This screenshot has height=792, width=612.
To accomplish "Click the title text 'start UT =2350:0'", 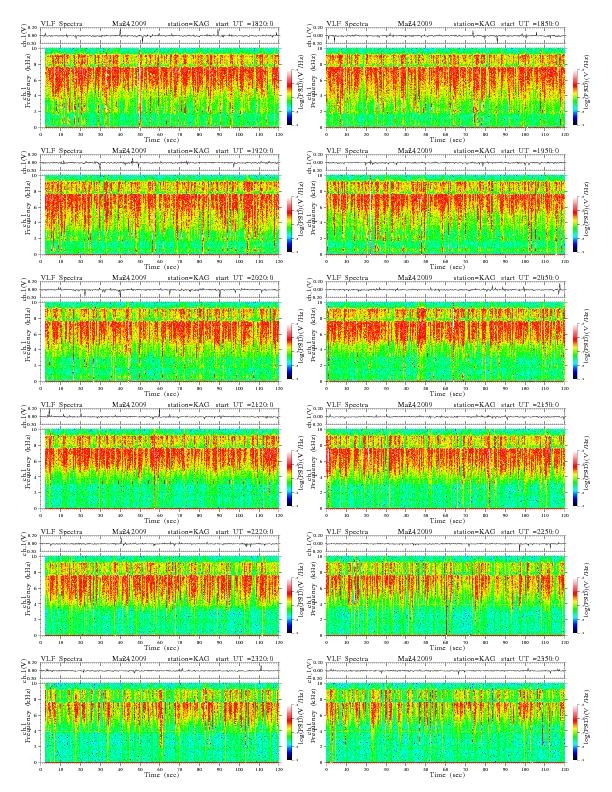I will click(530, 659).
